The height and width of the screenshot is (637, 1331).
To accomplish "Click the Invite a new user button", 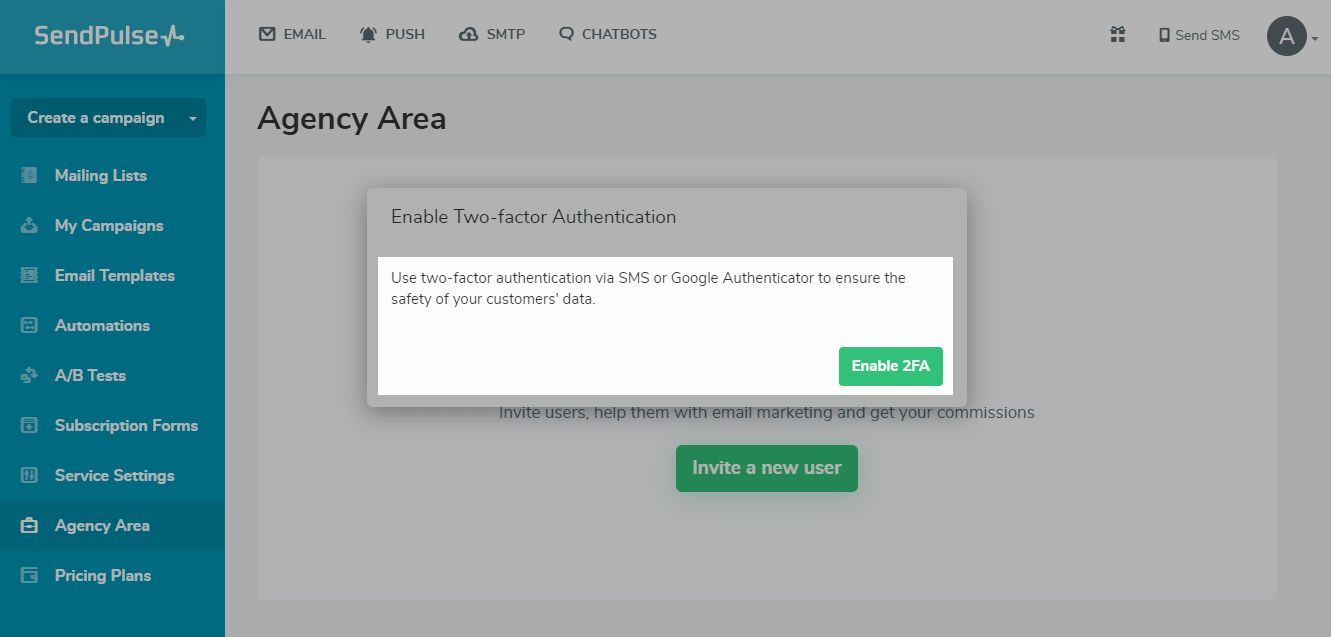I will point(767,468).
